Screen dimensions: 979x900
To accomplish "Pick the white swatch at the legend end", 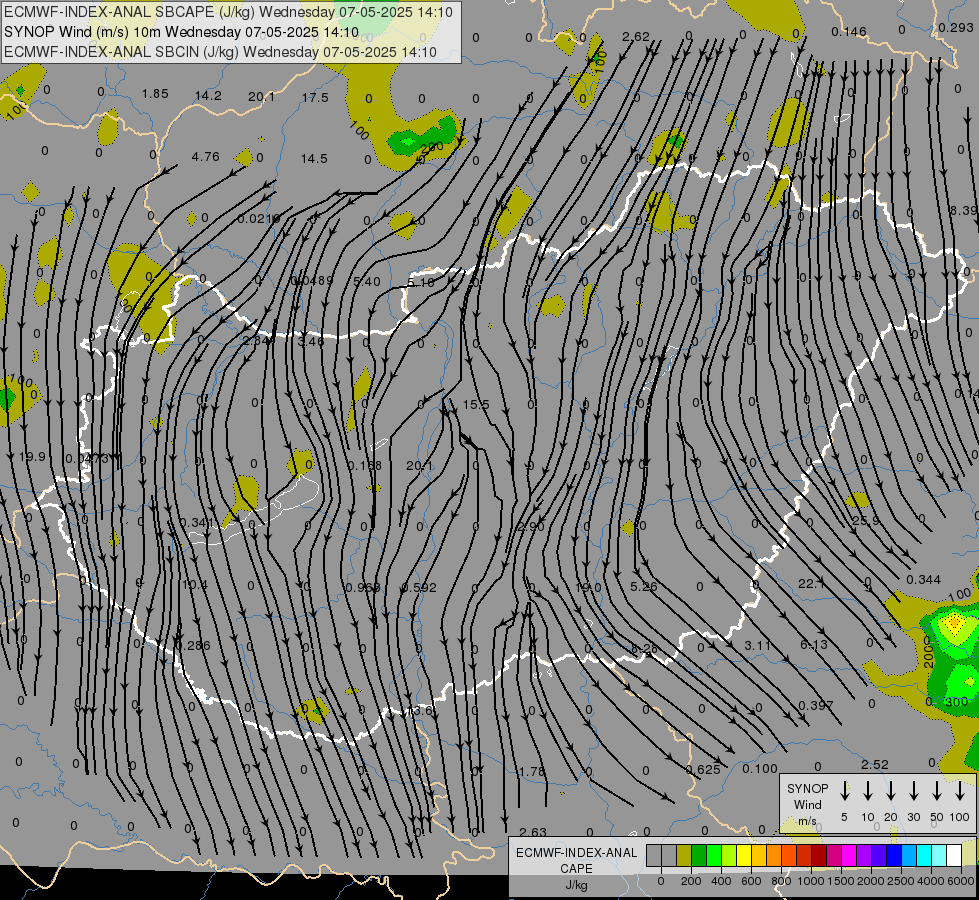I will pos(953,856).
